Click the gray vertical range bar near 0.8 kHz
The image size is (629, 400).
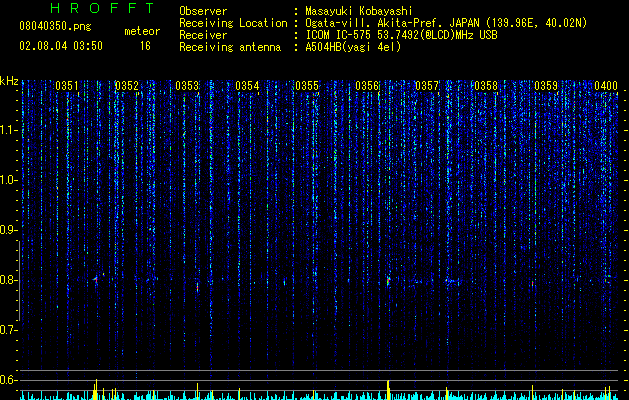pyautogui.click(x=19, y=280)
